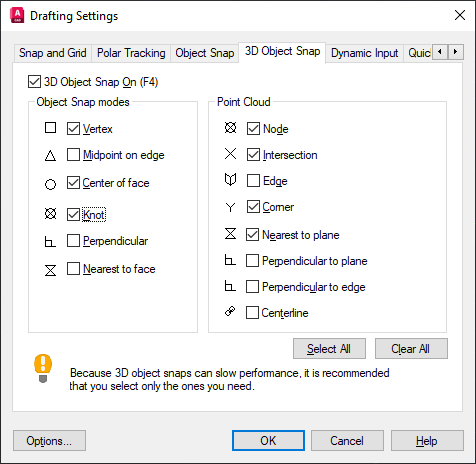The height and width of the screenshot is (464, 476).
Task: Show next tabs with right arrow
Action: (x=455, y=52)
